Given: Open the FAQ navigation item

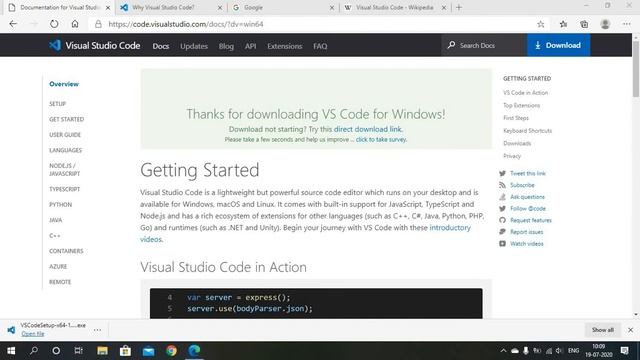Looking at the screenshot, I should click(x=320, y=46).
